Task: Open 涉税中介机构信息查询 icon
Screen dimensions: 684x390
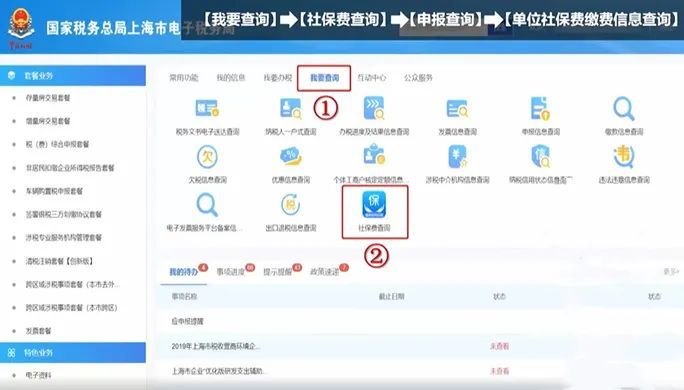Action: click(x=457, y=157)
